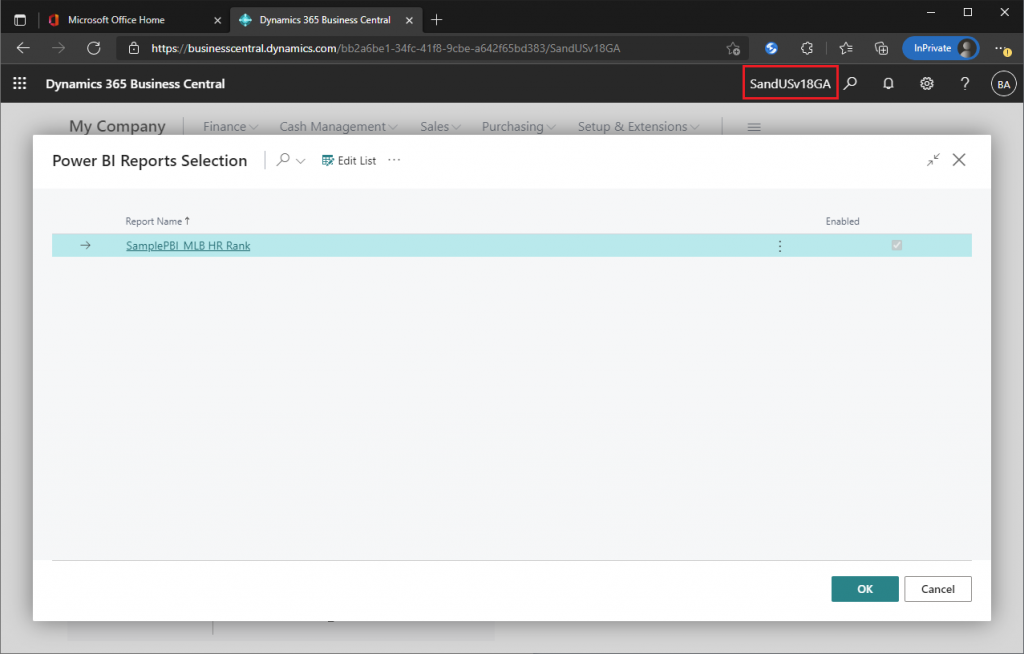Toggle the Enabled checkbox for SamplePBI_MLB HR Rank
The width and height of the screenshot is (1024, 654).
[897, 245]
